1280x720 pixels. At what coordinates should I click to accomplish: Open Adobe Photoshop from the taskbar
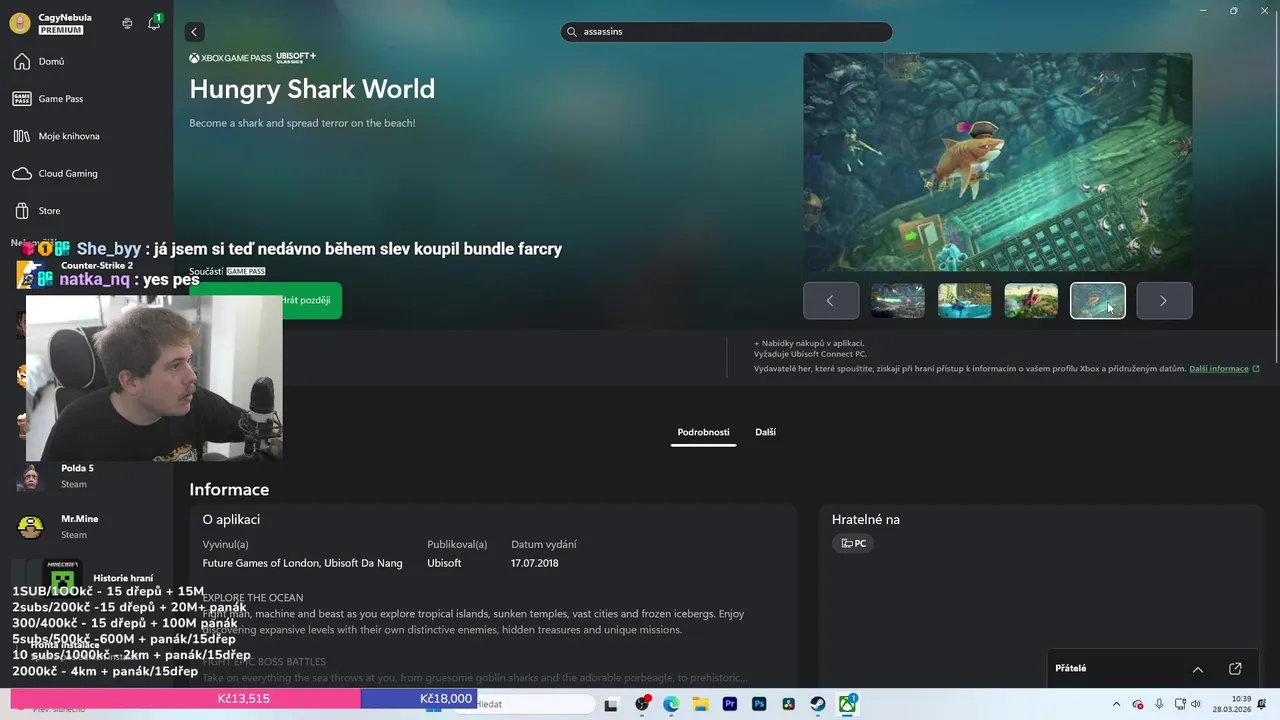point(759,705)
